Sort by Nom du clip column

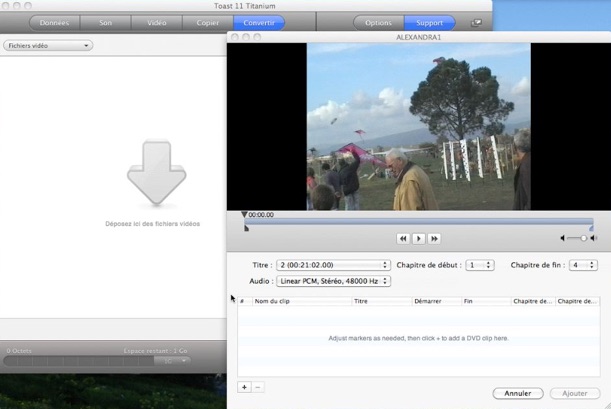(302, 301)
